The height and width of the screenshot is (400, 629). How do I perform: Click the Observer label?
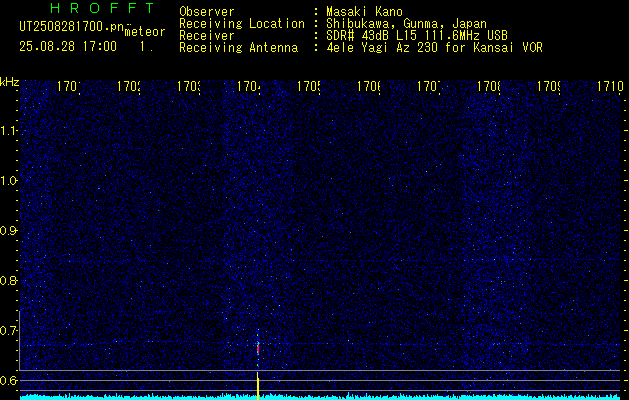207,12
